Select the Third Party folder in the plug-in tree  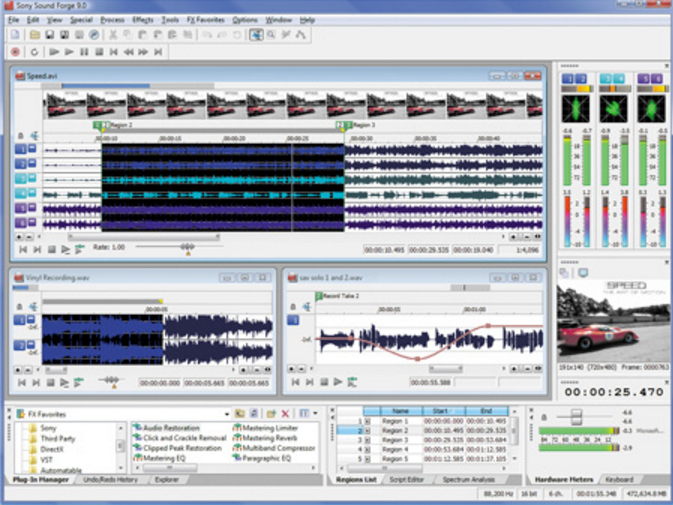(x=53, y=438)
